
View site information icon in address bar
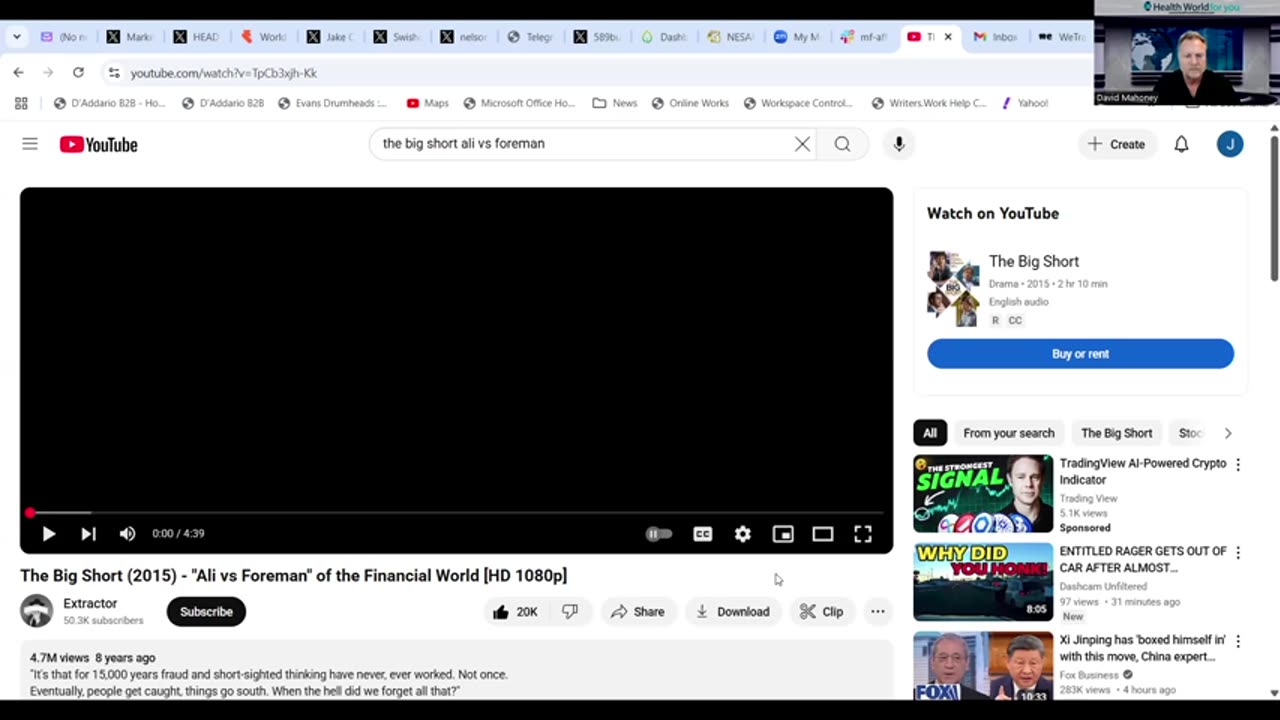point(114,73)
